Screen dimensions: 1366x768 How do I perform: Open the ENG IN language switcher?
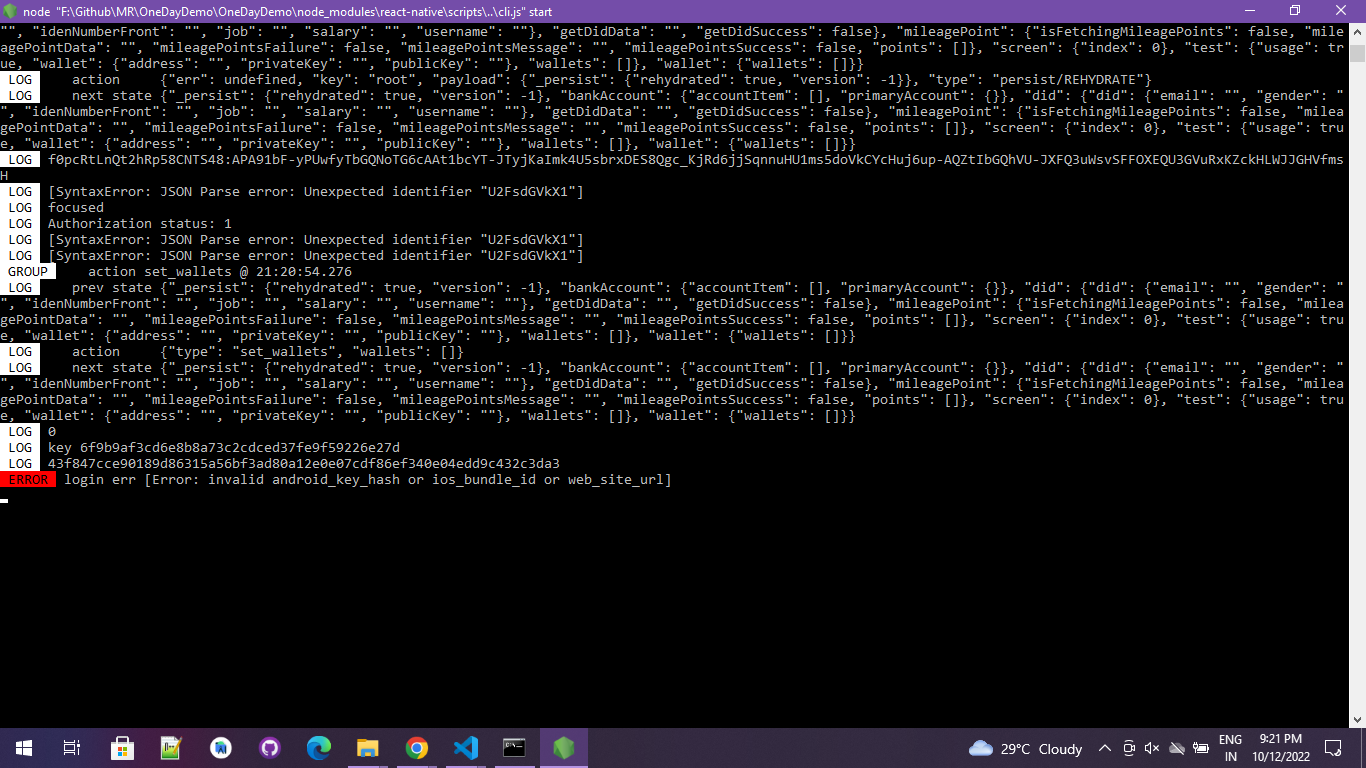(x=1230, y=748)
